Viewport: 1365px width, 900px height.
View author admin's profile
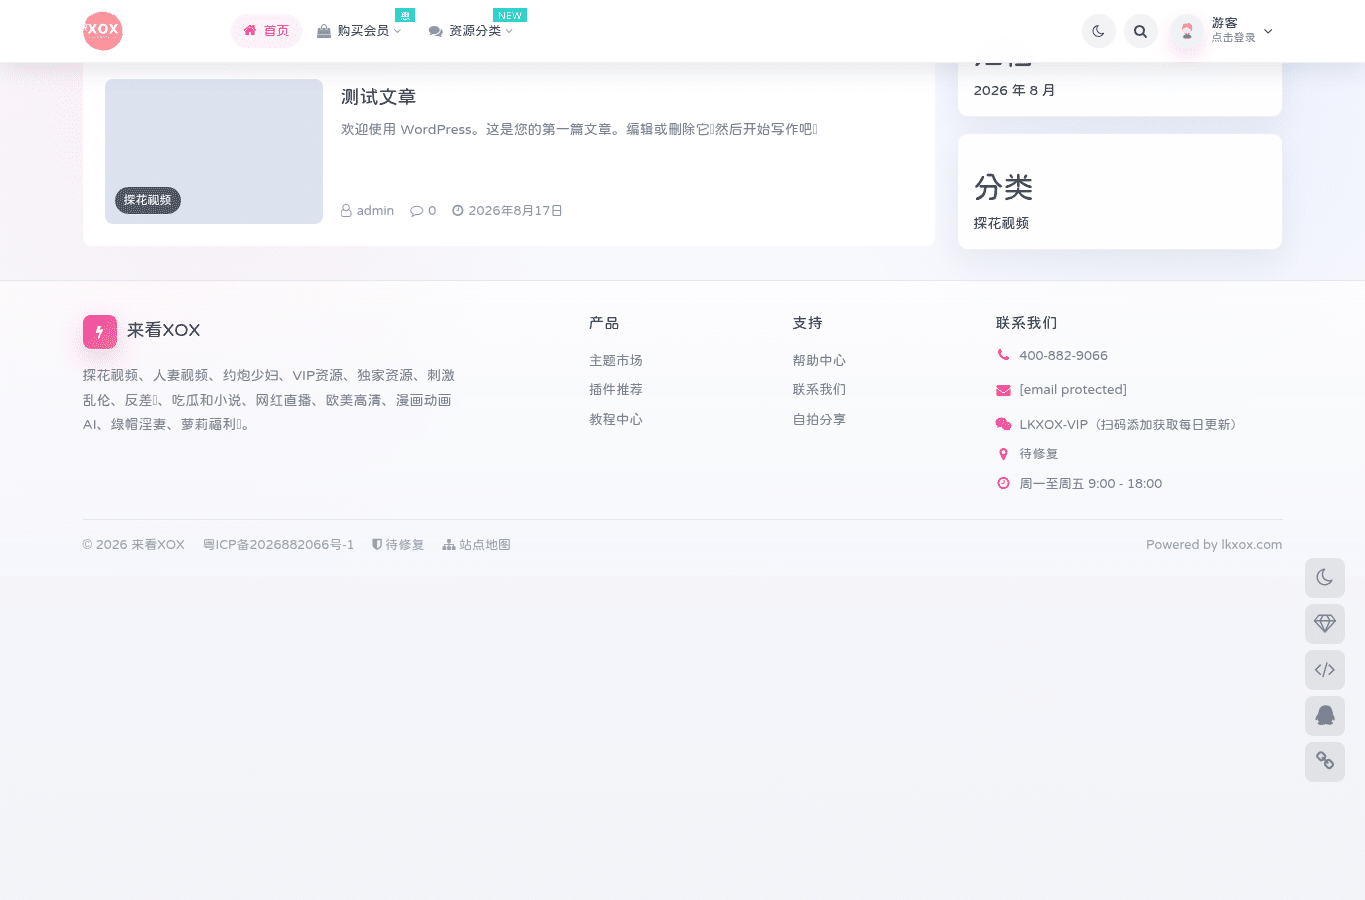[x=368, y=211]
